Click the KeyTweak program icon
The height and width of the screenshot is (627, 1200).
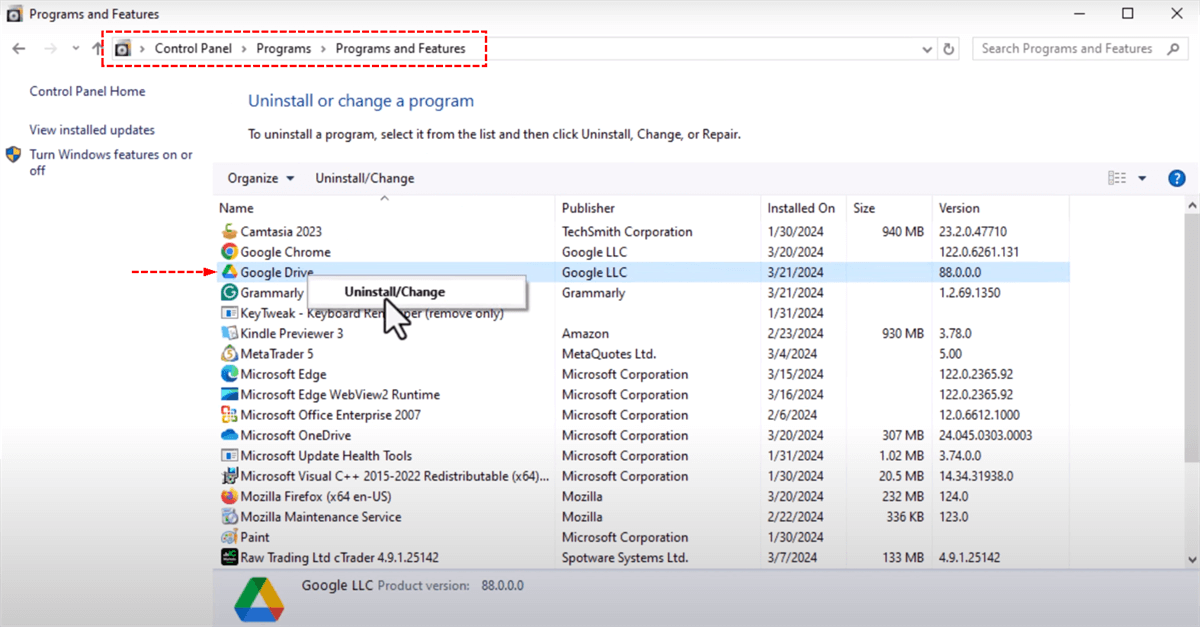click(229, 313)
